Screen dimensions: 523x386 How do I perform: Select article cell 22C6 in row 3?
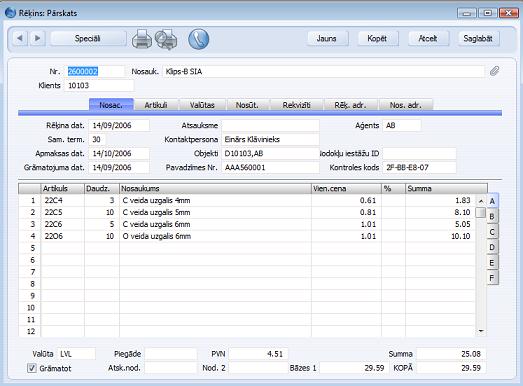coord(63,225)
